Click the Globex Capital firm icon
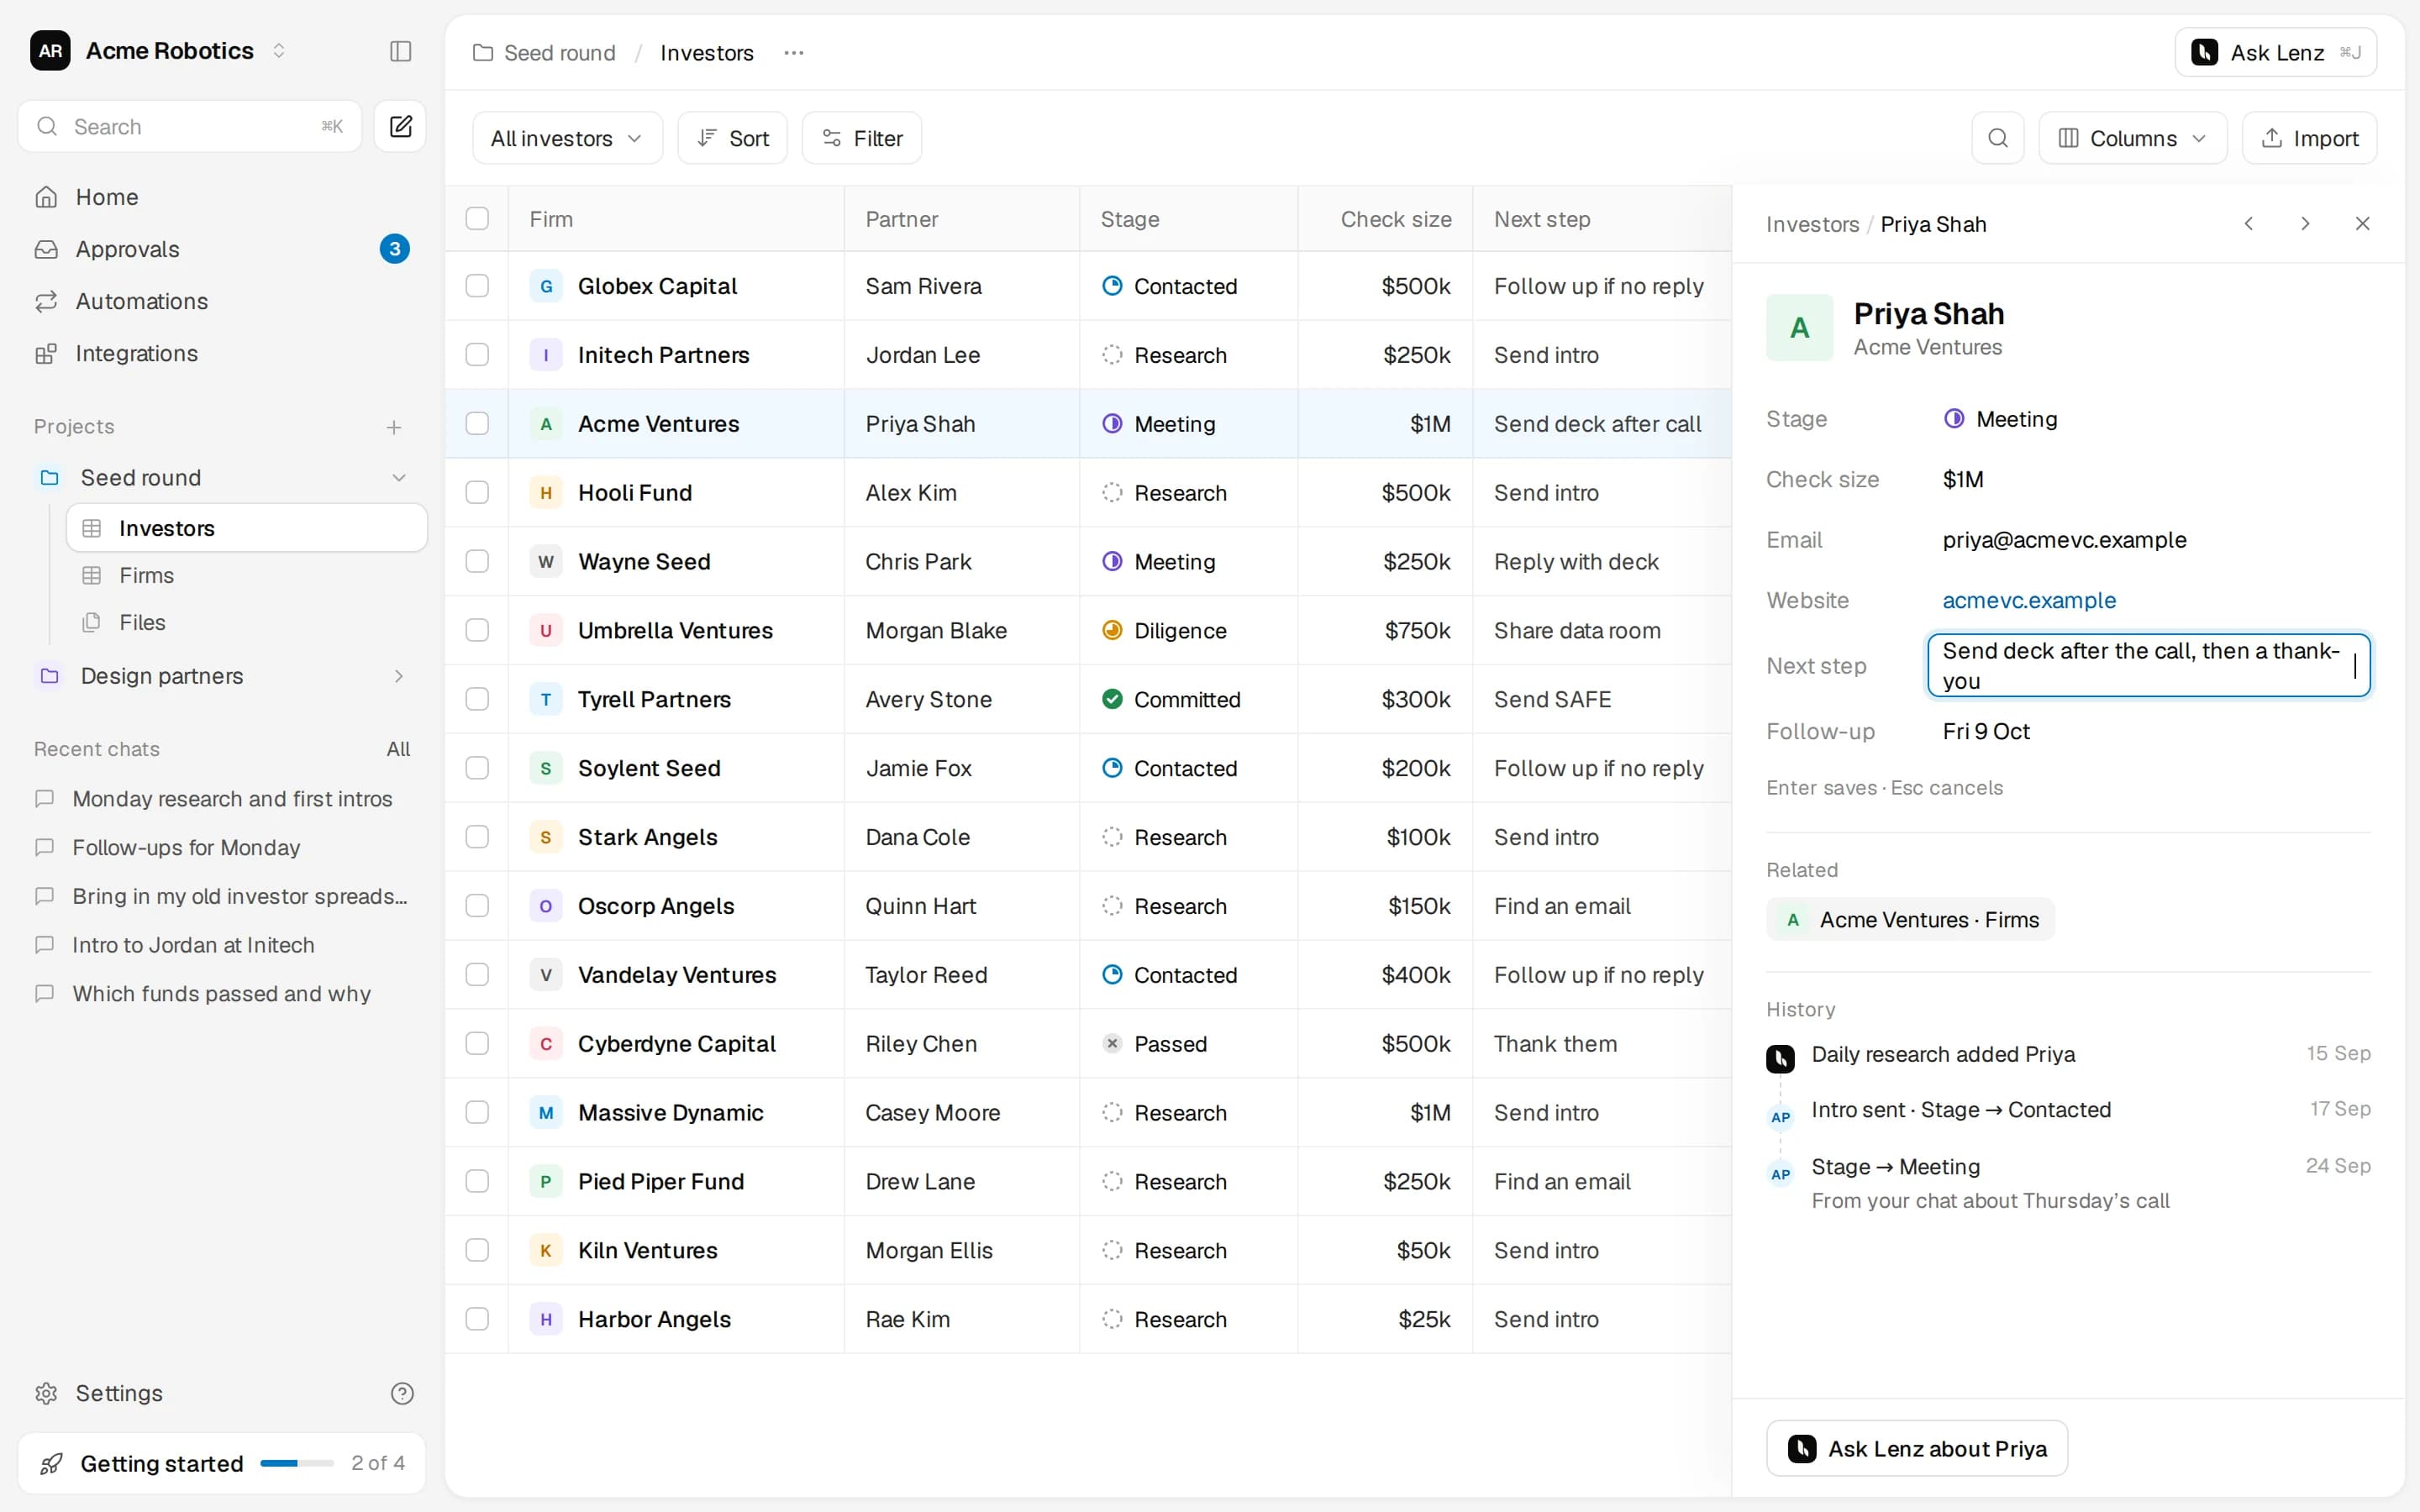 pos(545,286)
